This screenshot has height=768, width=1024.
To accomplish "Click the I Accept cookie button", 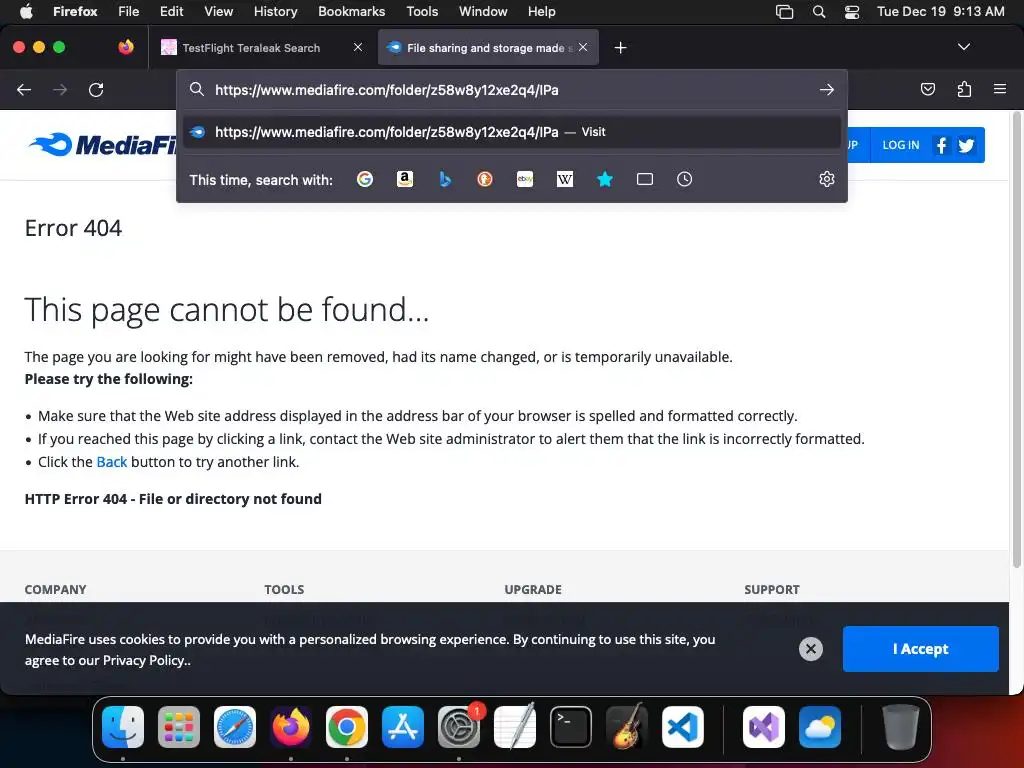I will 920,648.
